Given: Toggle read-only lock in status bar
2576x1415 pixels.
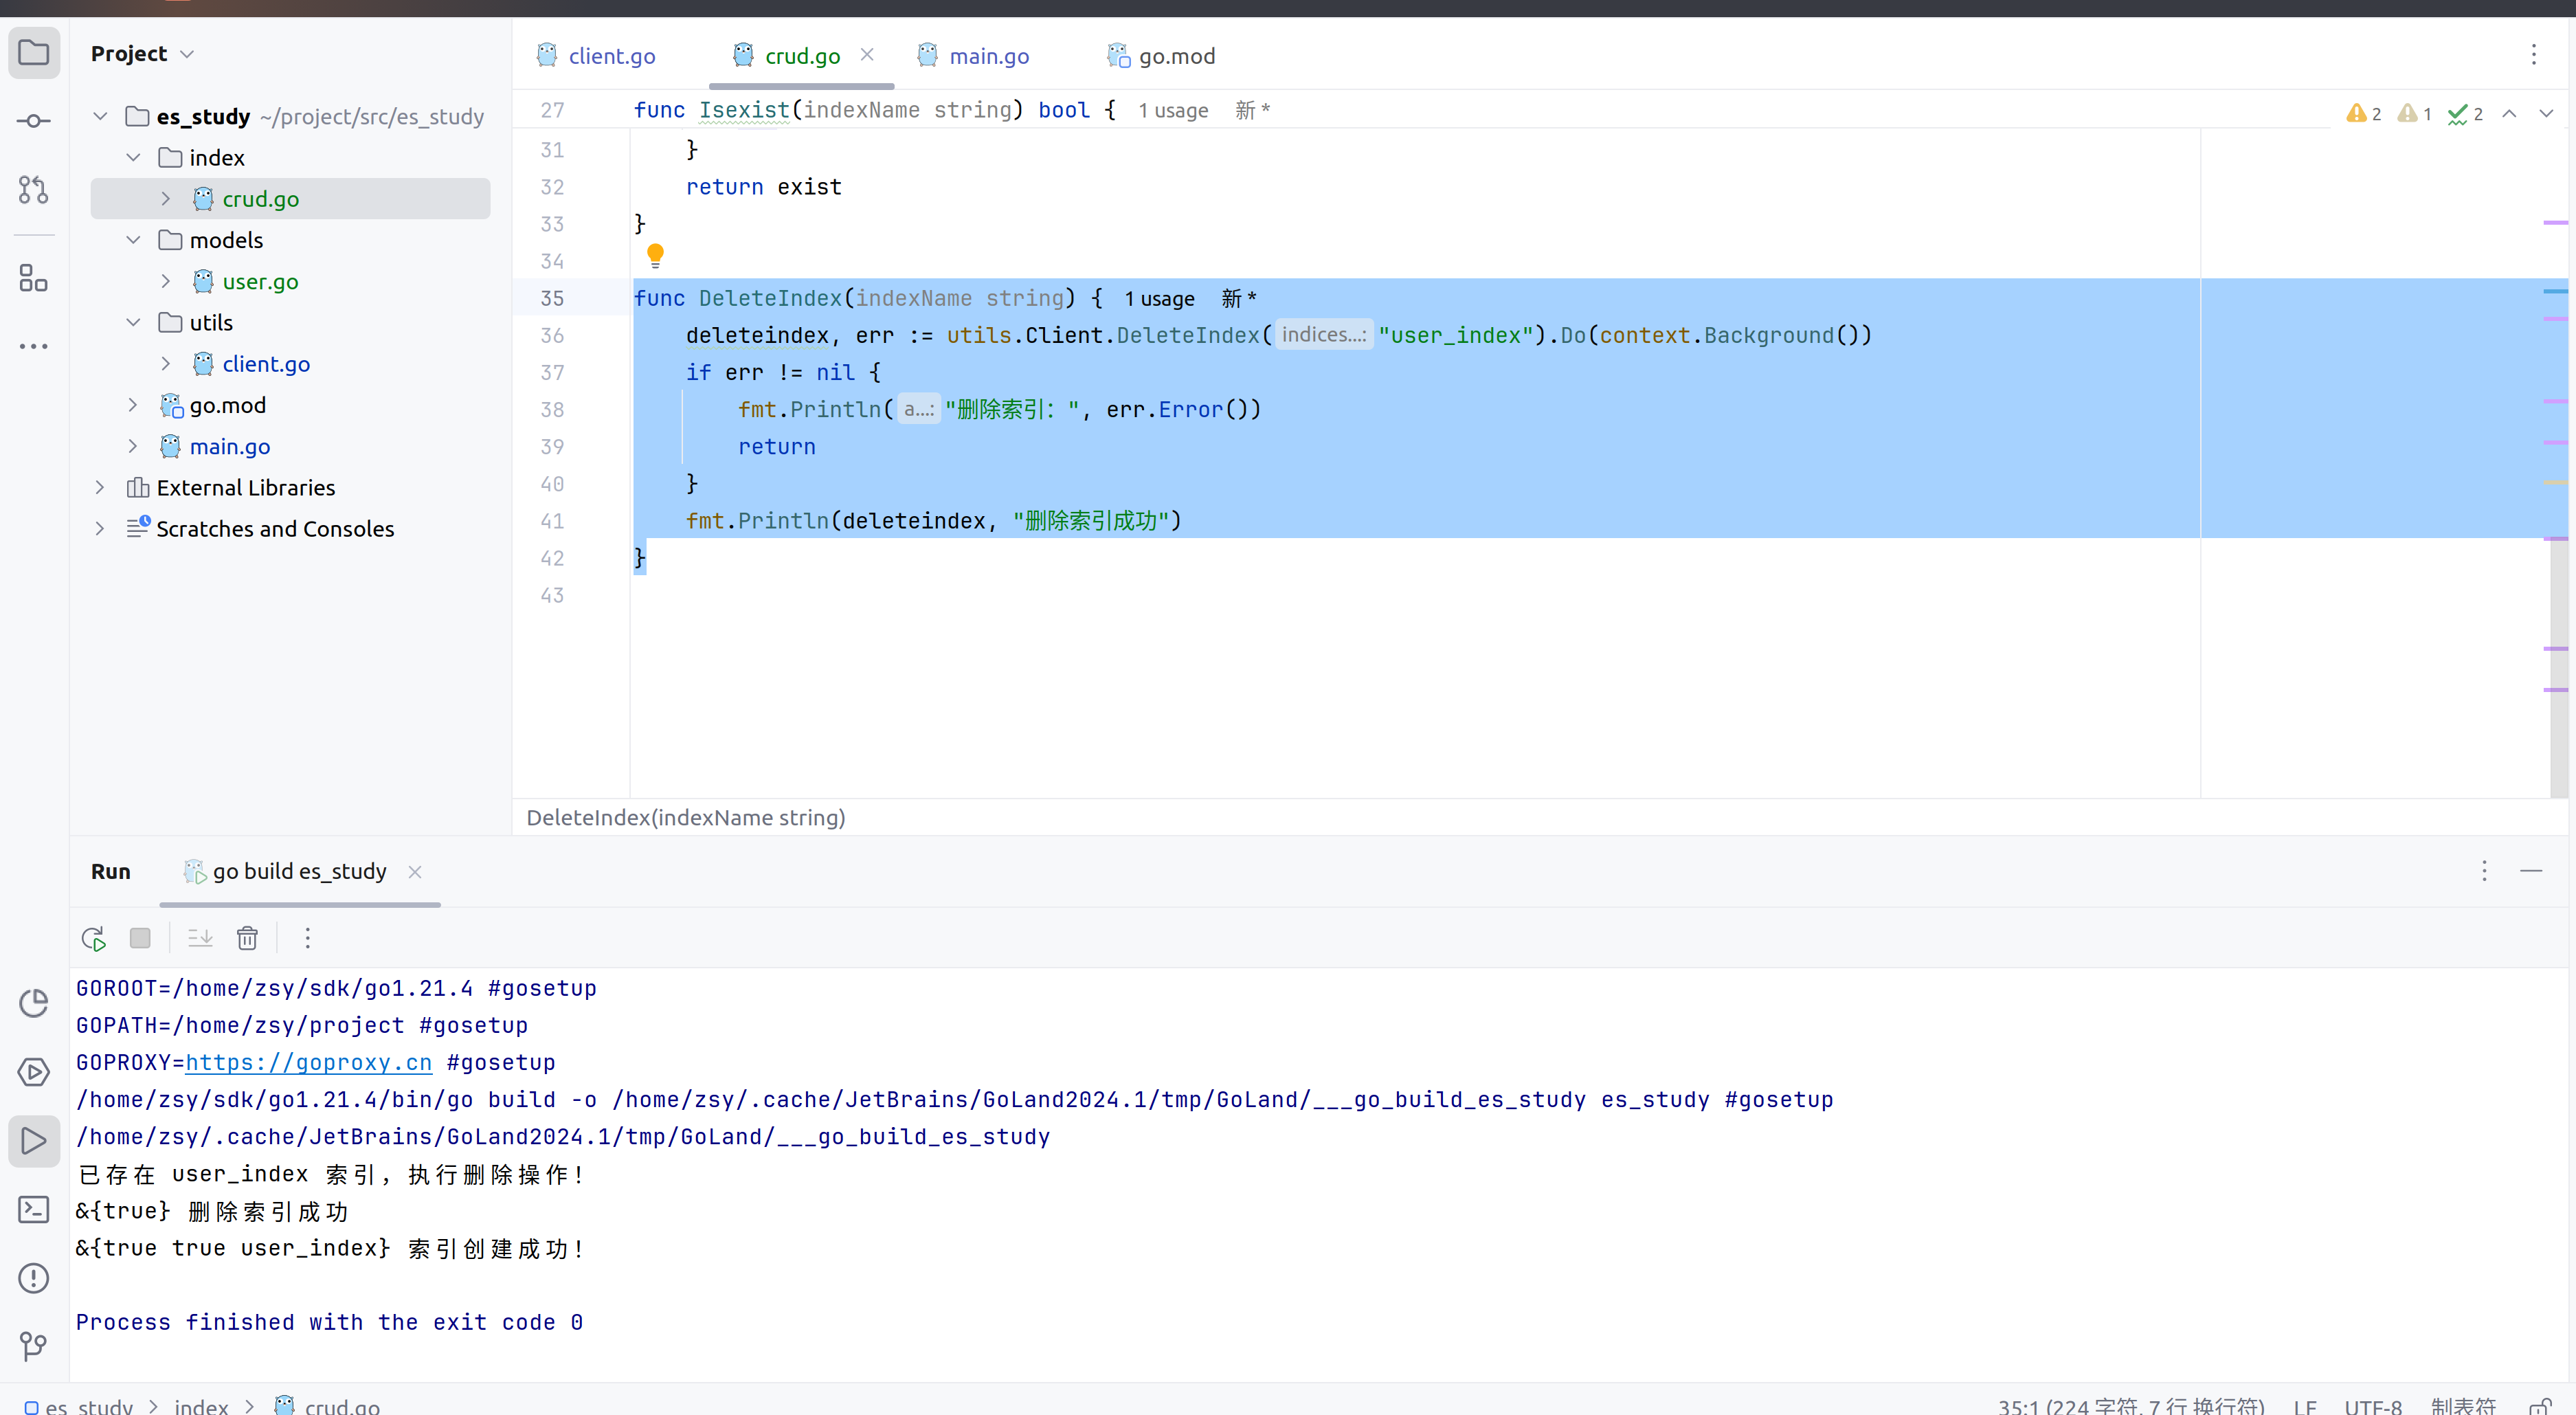Looking at the screenshot, I should [2541, 1406].
